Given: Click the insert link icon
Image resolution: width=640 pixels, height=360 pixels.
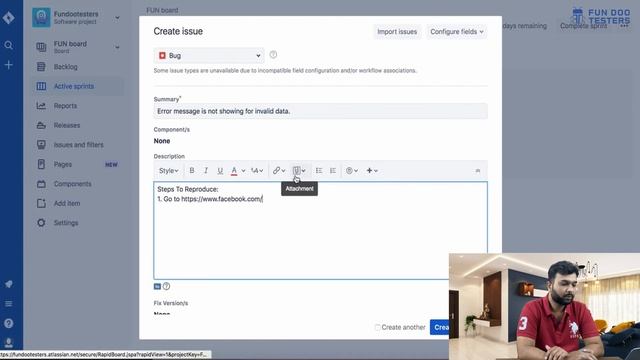Looking at the screenshot, I should [x=276, y=171].
